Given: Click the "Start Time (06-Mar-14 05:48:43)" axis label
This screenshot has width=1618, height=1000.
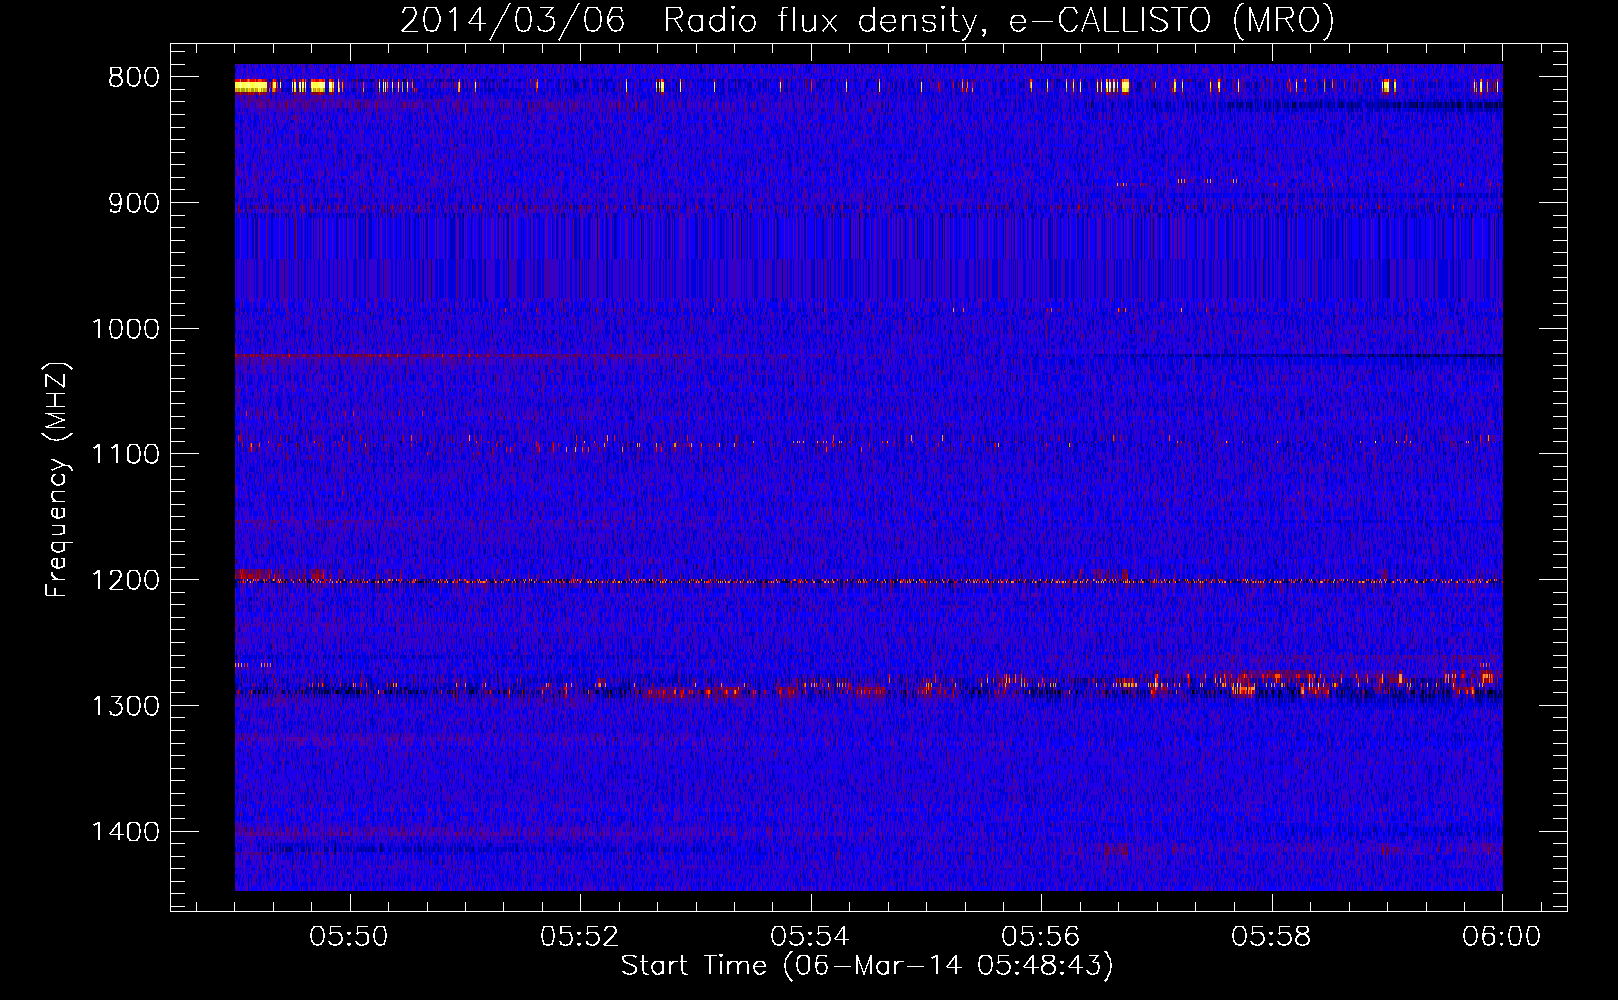Looking at the screenshot, I should pyautogui.click(x=867, y=966).
